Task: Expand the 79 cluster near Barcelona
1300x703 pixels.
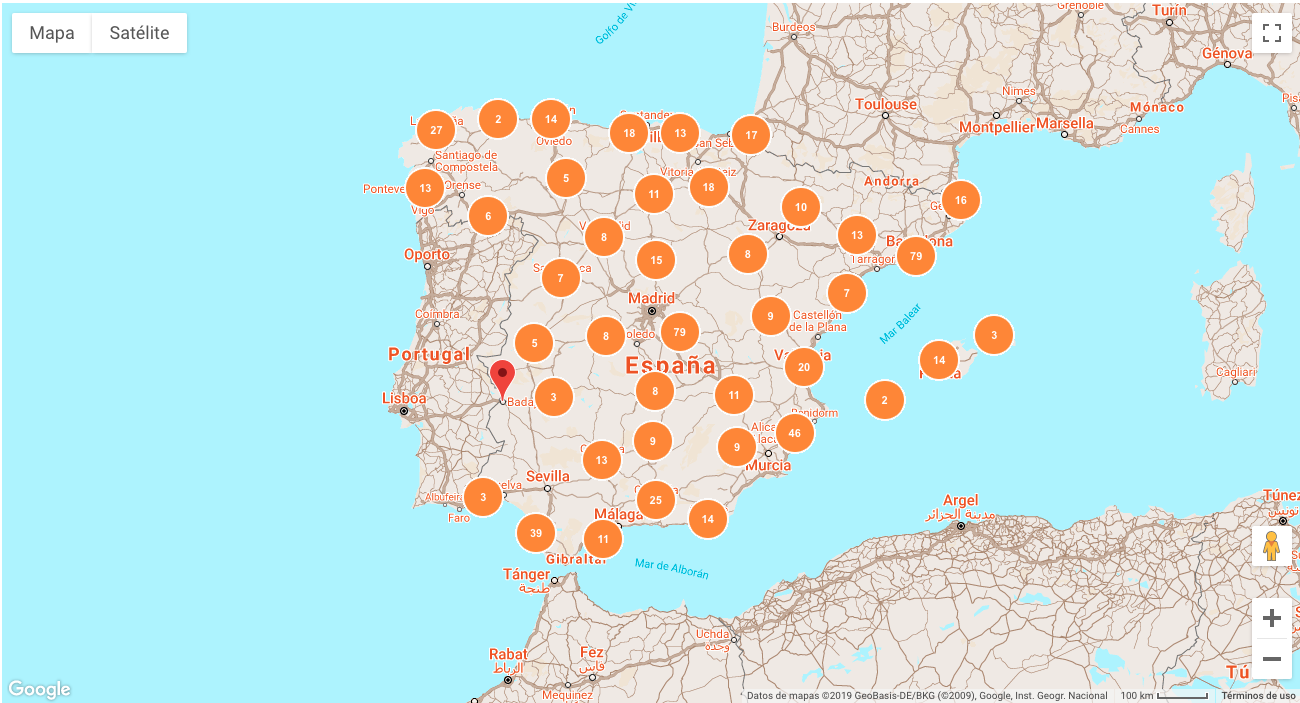Action: (916, 257)
